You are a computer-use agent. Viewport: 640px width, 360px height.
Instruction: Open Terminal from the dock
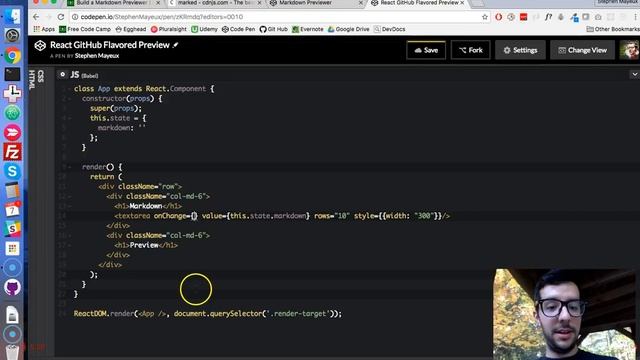tap(12, 74)
